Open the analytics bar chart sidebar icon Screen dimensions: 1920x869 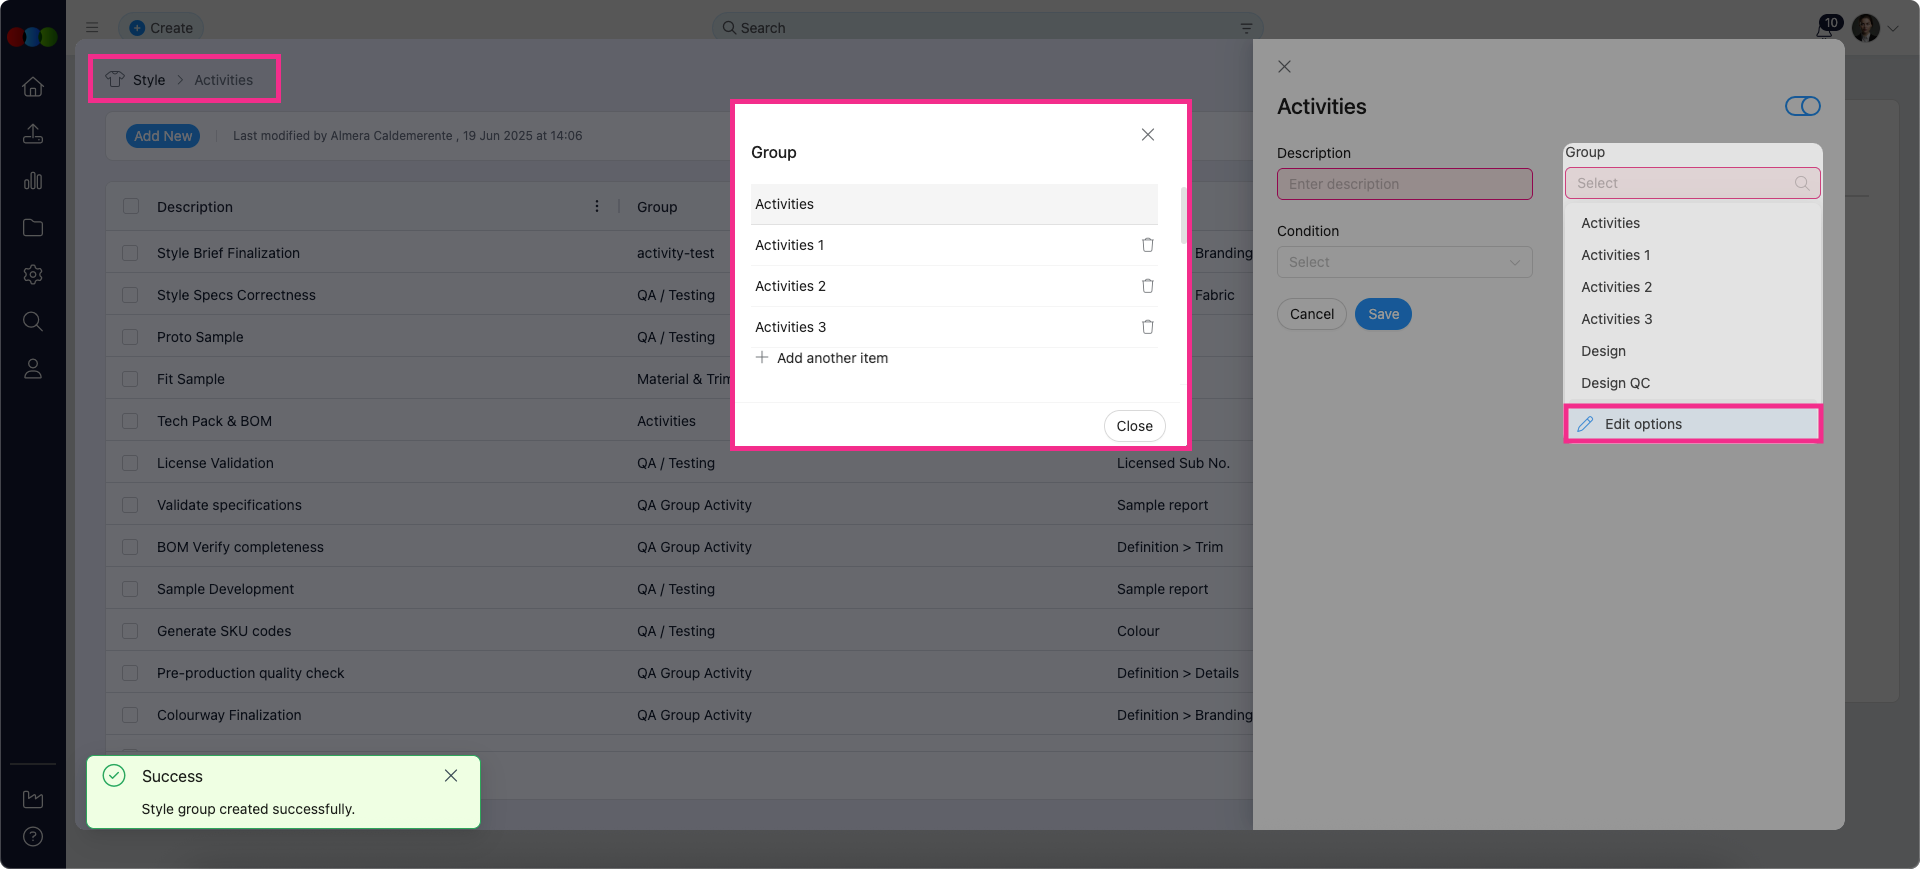pyautogui.click(x=33, y=181)
